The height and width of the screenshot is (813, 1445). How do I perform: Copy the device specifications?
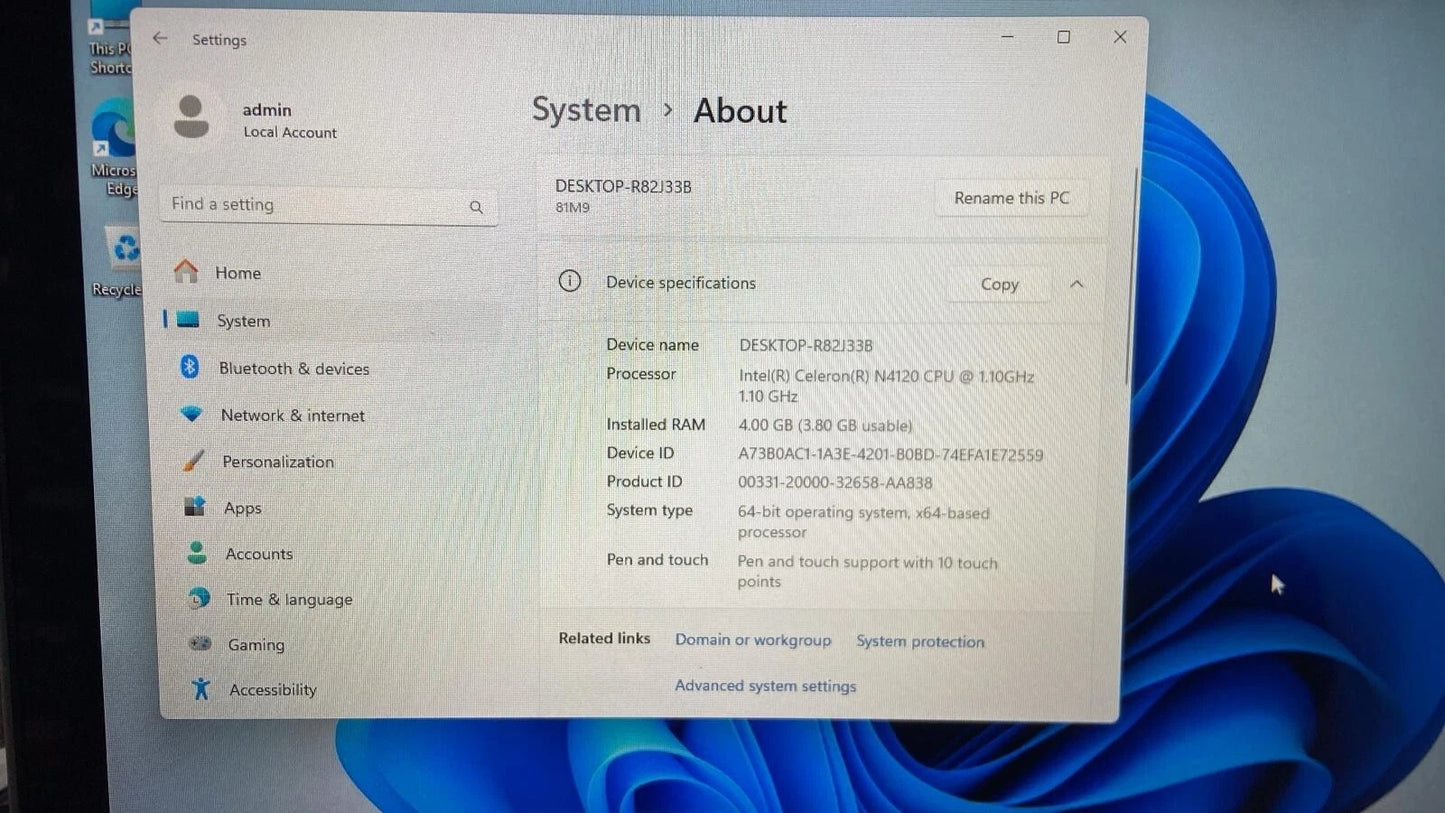(999, 284)
